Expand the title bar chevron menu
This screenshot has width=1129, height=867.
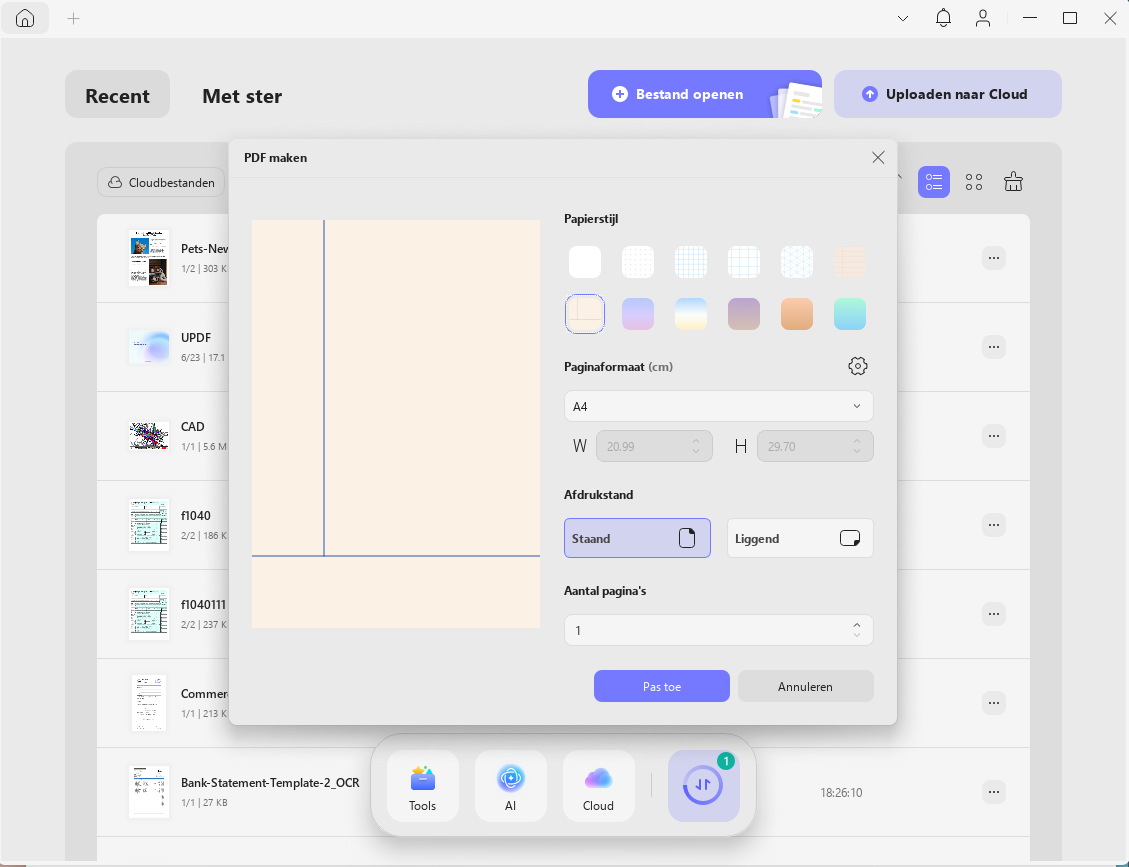point(903,19)
